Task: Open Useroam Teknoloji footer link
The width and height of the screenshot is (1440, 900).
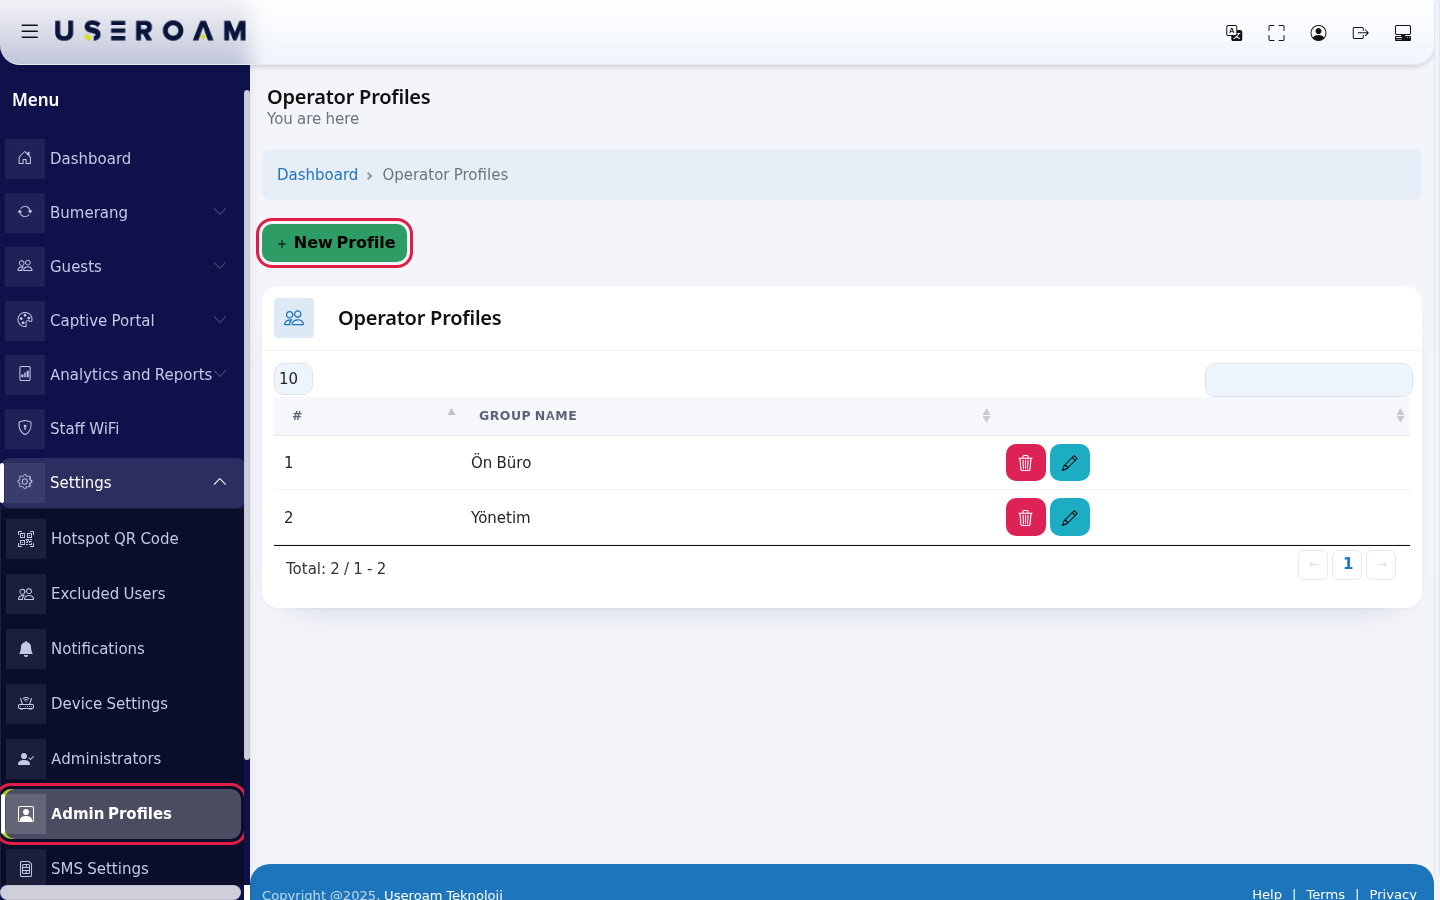Action: click(x=443, y=894)
